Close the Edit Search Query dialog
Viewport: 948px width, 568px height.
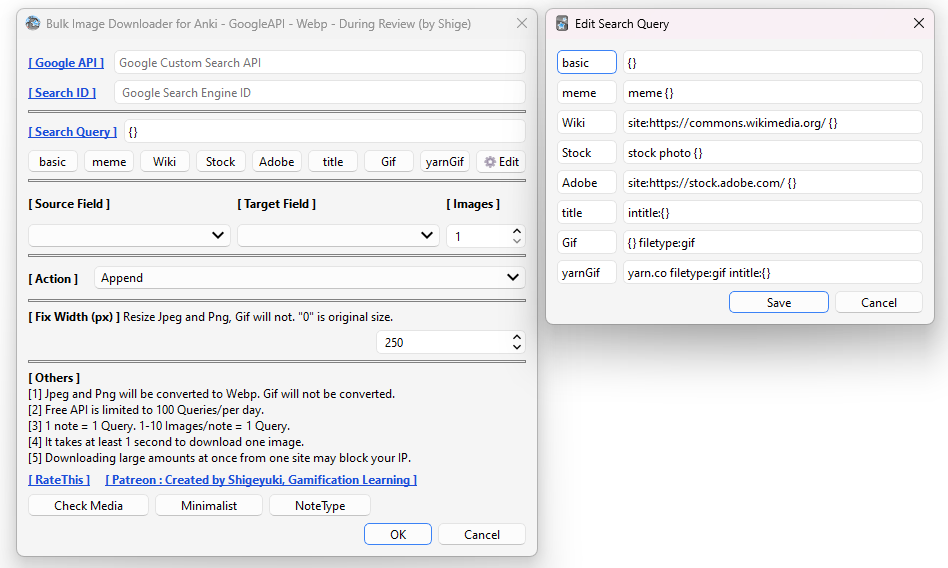pyautogui.click(x=918, y=23)
